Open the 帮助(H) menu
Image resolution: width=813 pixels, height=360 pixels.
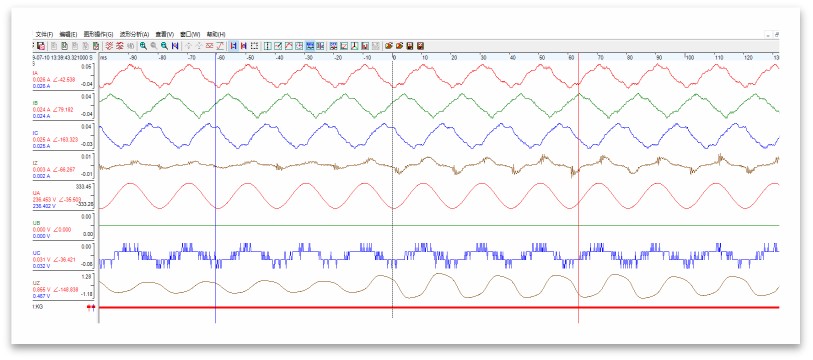[x=216, y=34]
